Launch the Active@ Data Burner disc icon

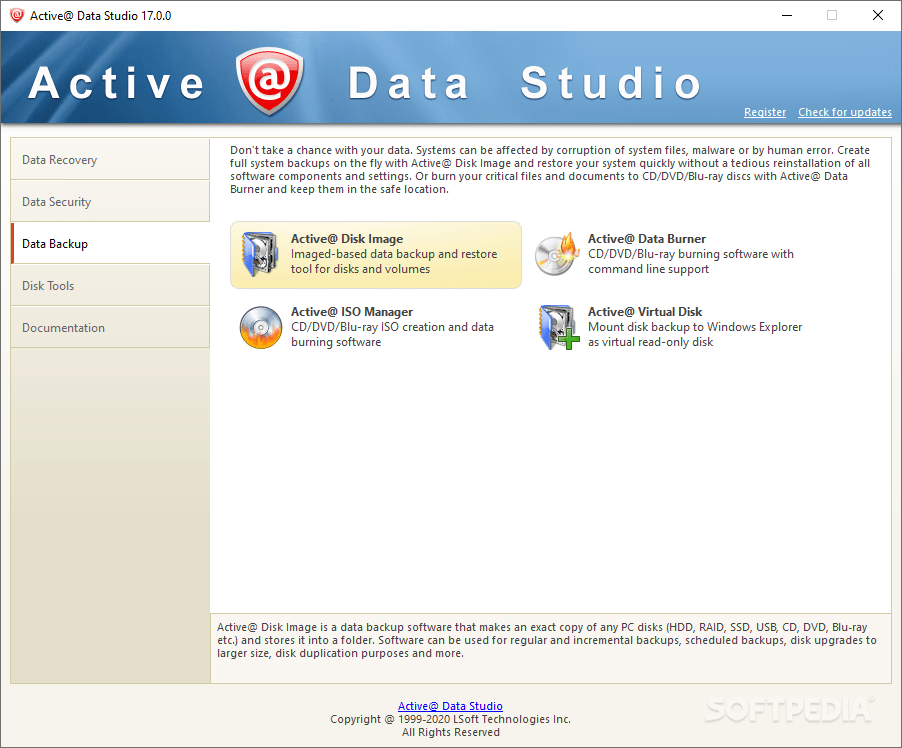(x=557, y=254)
